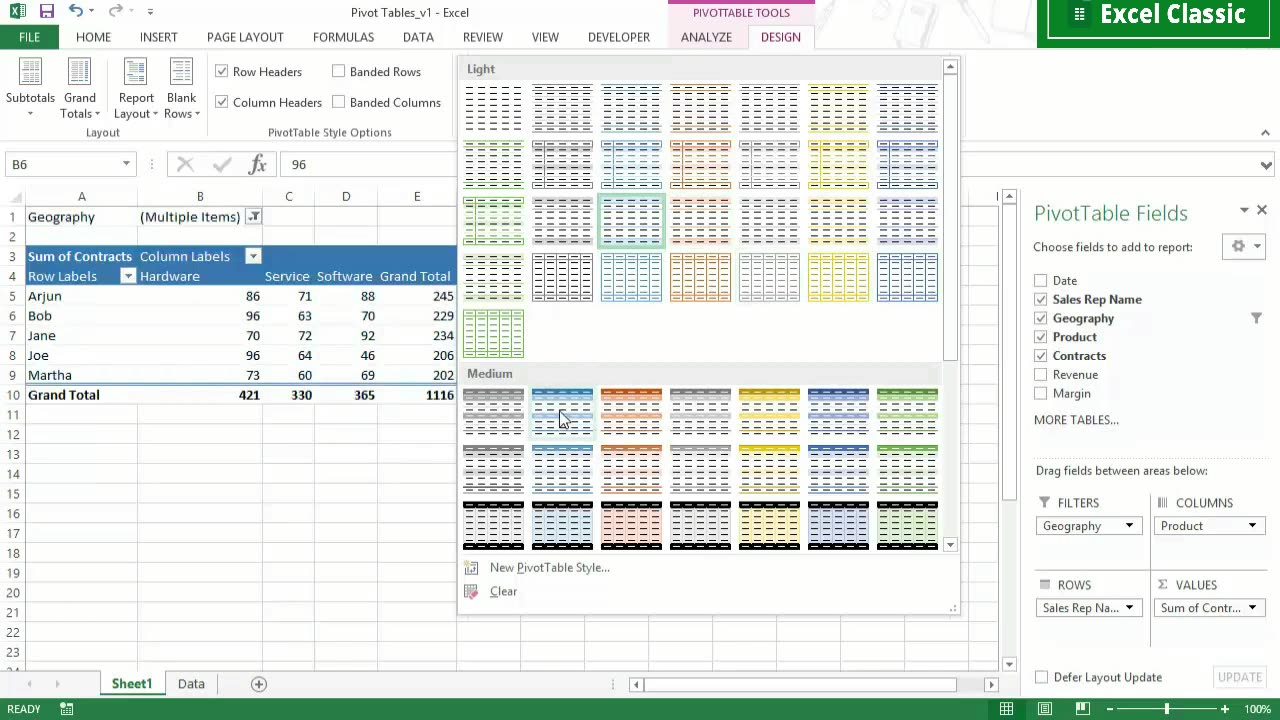
Task: Switch to Page Layout view in status bar
Action: point(1045,709)
